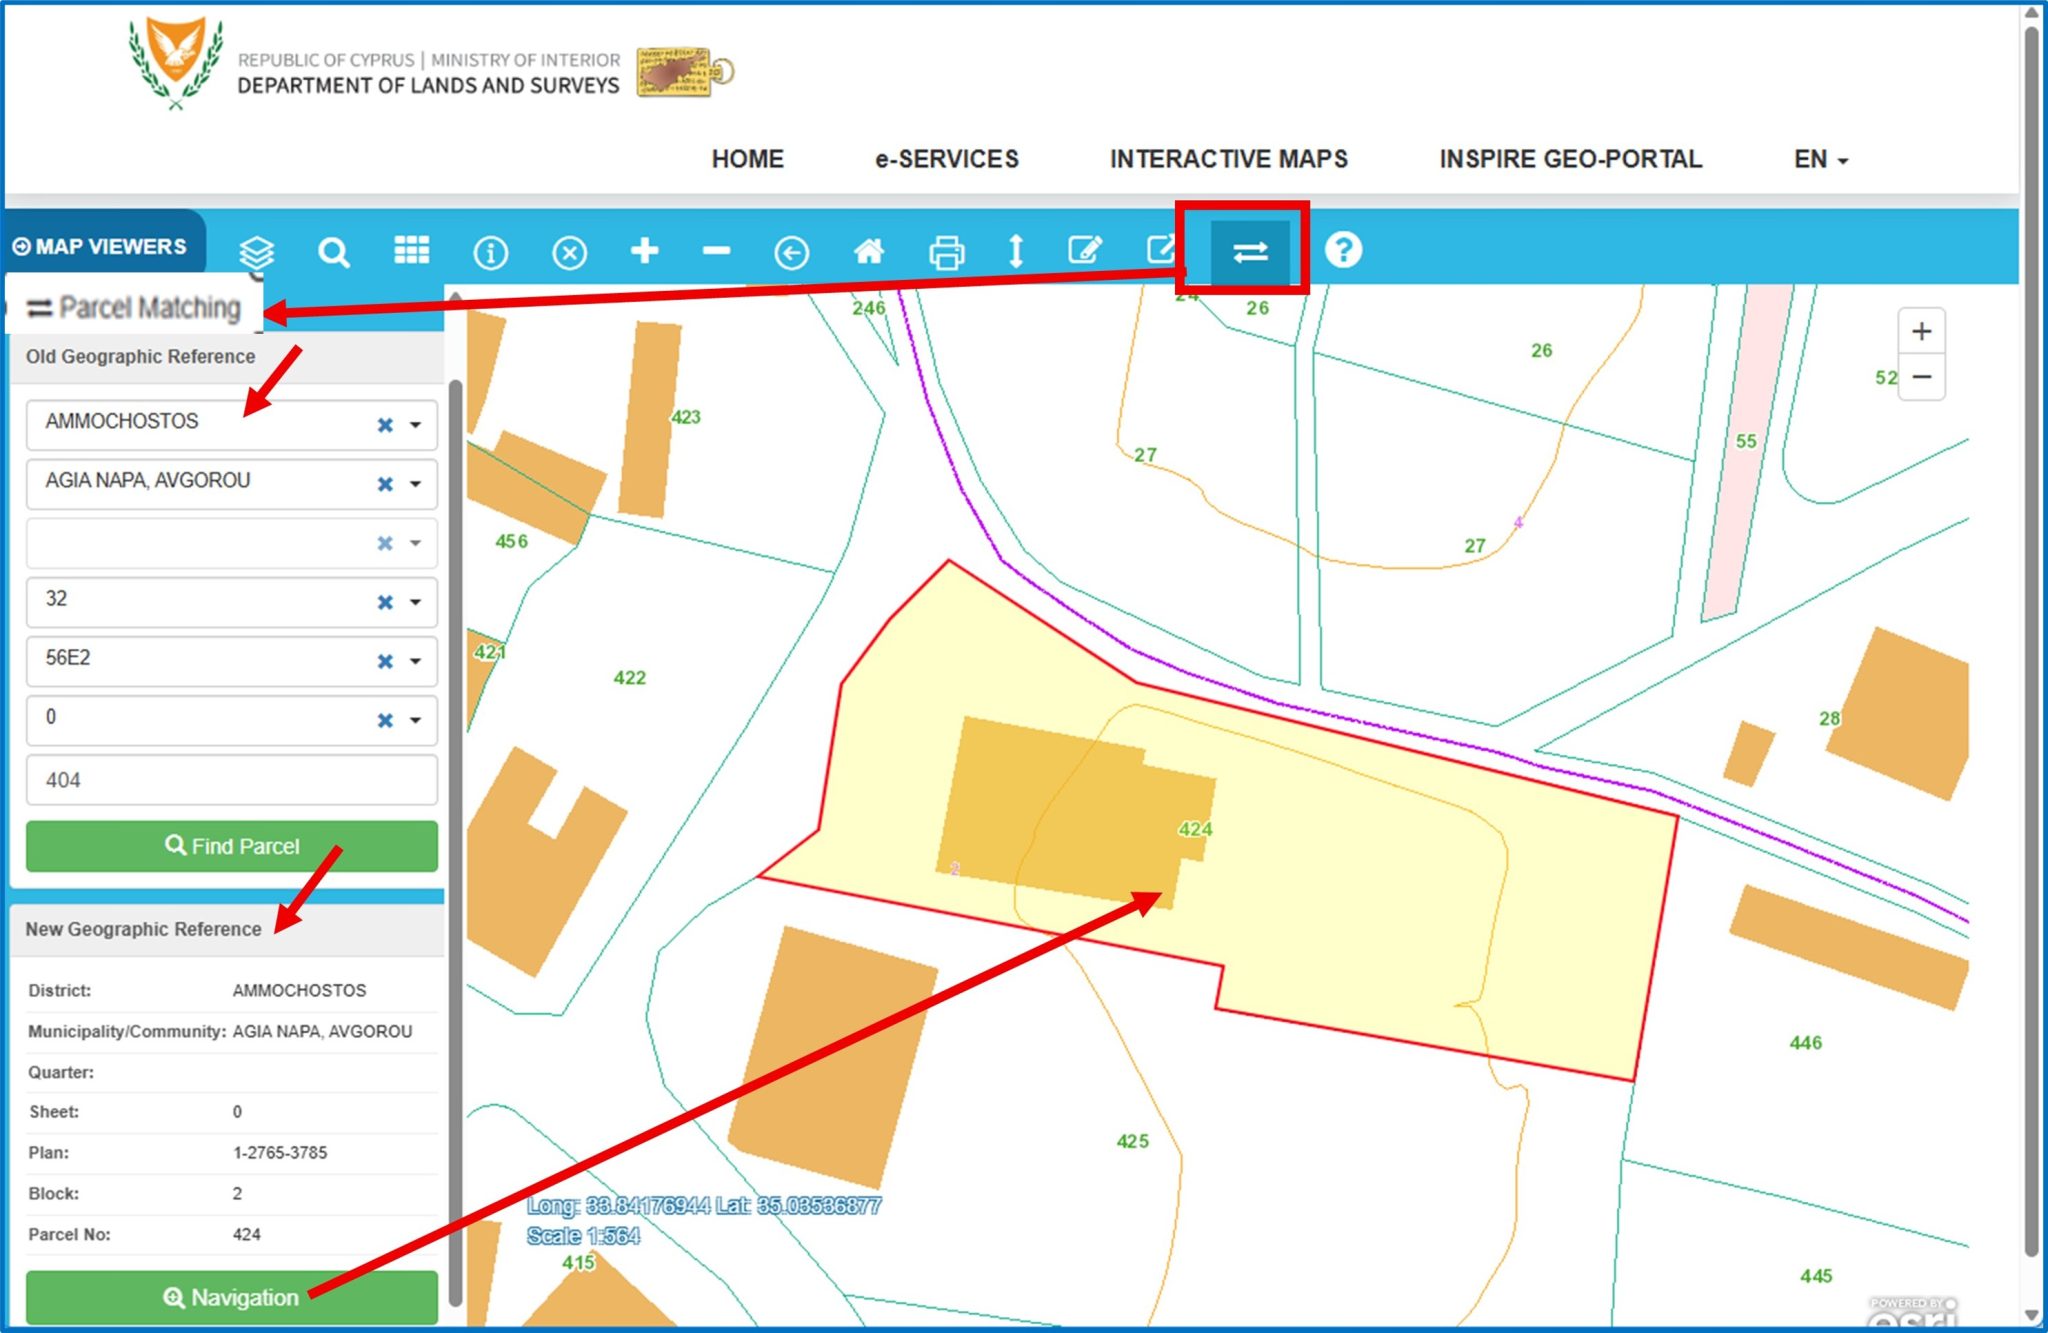Click the search magnifier toolbar icon
The image size is (2048, 1333).
[x=333, y=252]
